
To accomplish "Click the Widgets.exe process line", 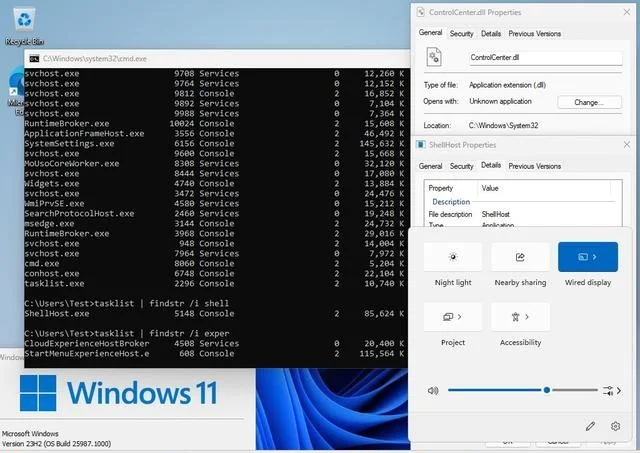I will pos(214,184).
